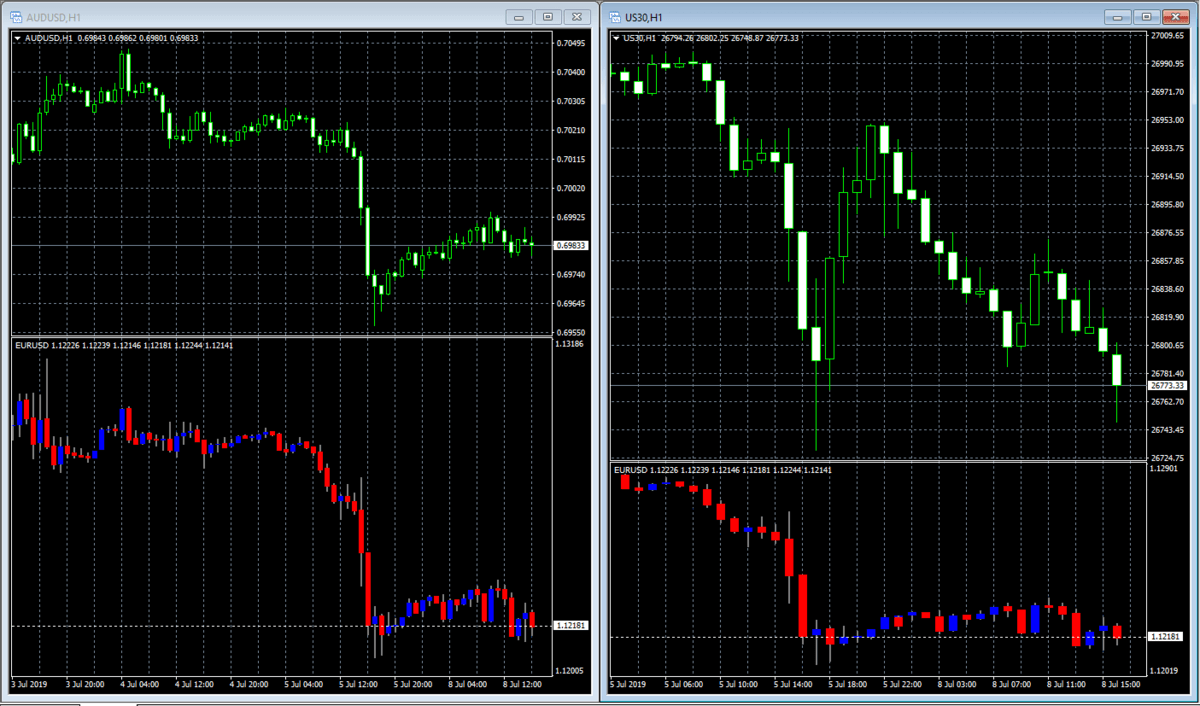Click the current price tag 26773.33 on the scale

point(1166,385)
